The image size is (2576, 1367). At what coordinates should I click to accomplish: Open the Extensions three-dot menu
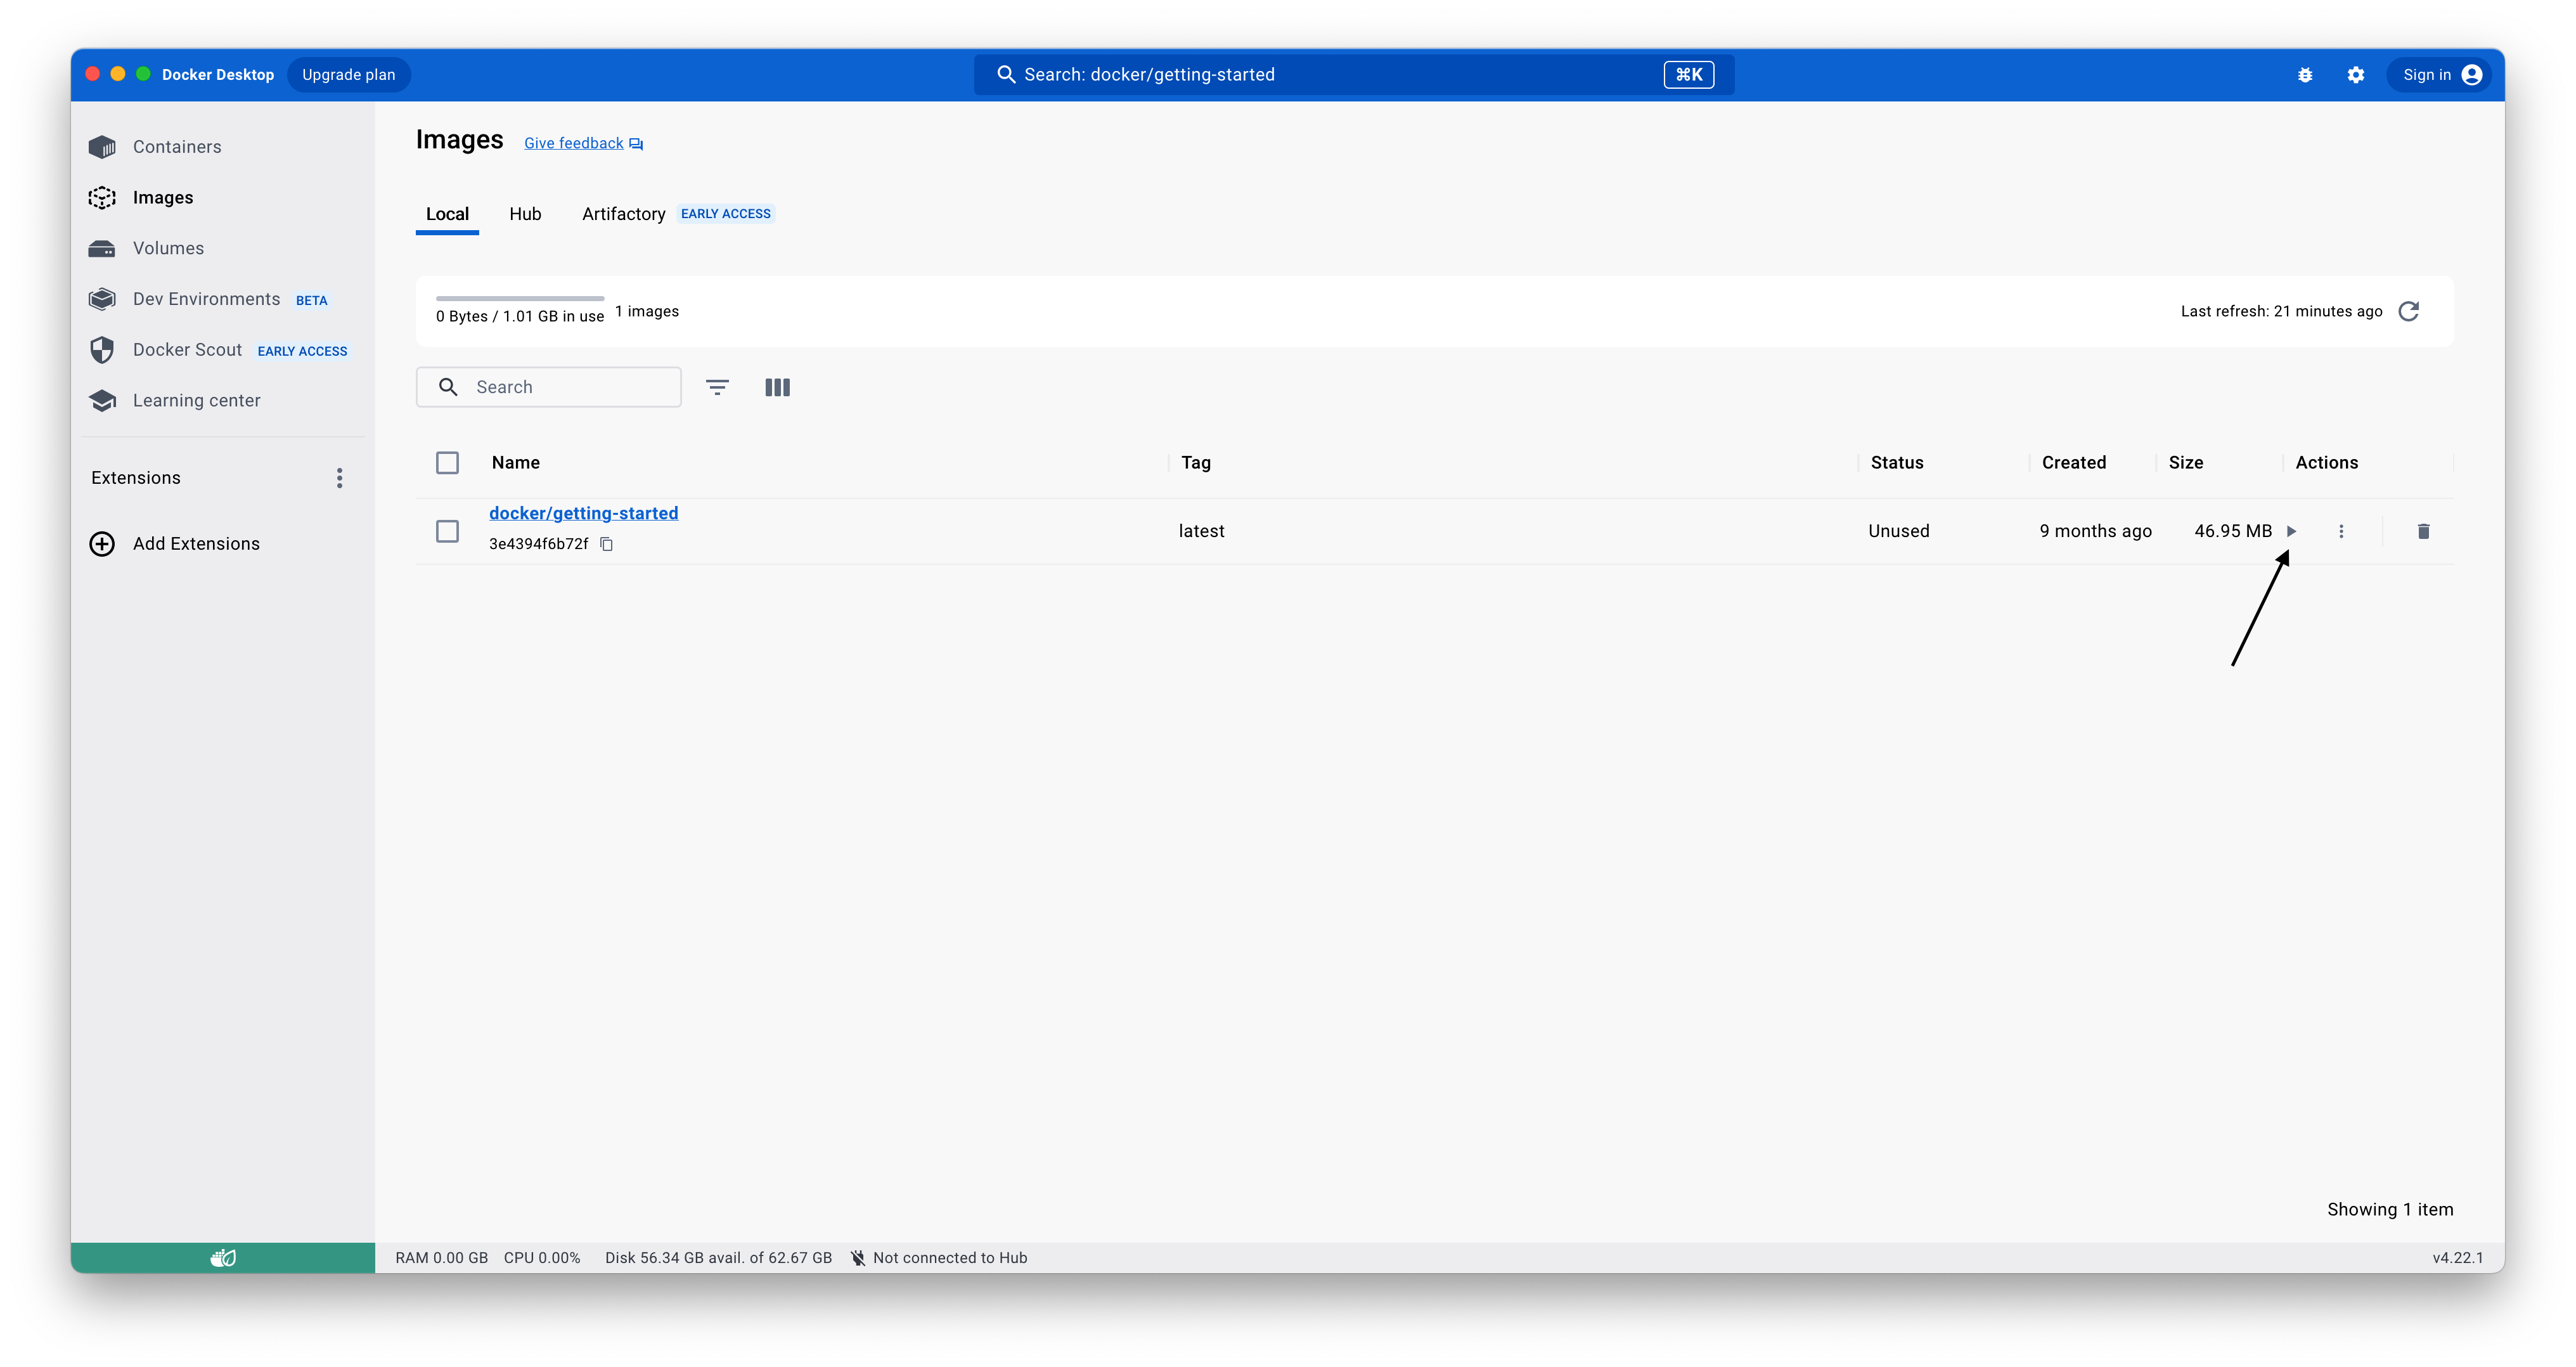click(340, 478)
